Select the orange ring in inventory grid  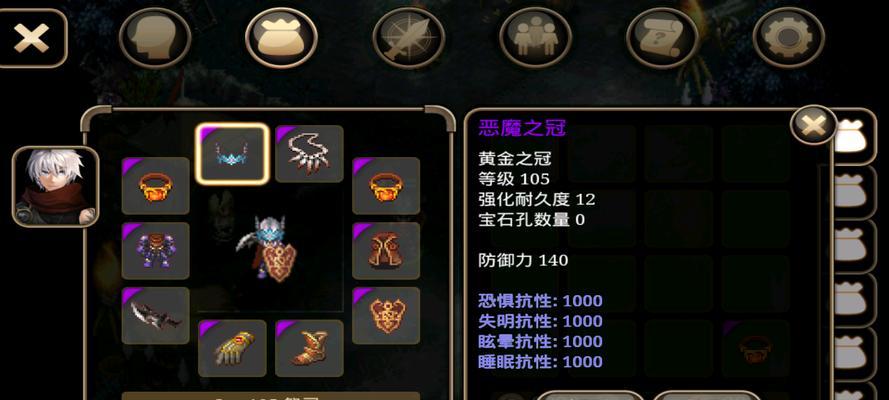[x=756, y=348]
